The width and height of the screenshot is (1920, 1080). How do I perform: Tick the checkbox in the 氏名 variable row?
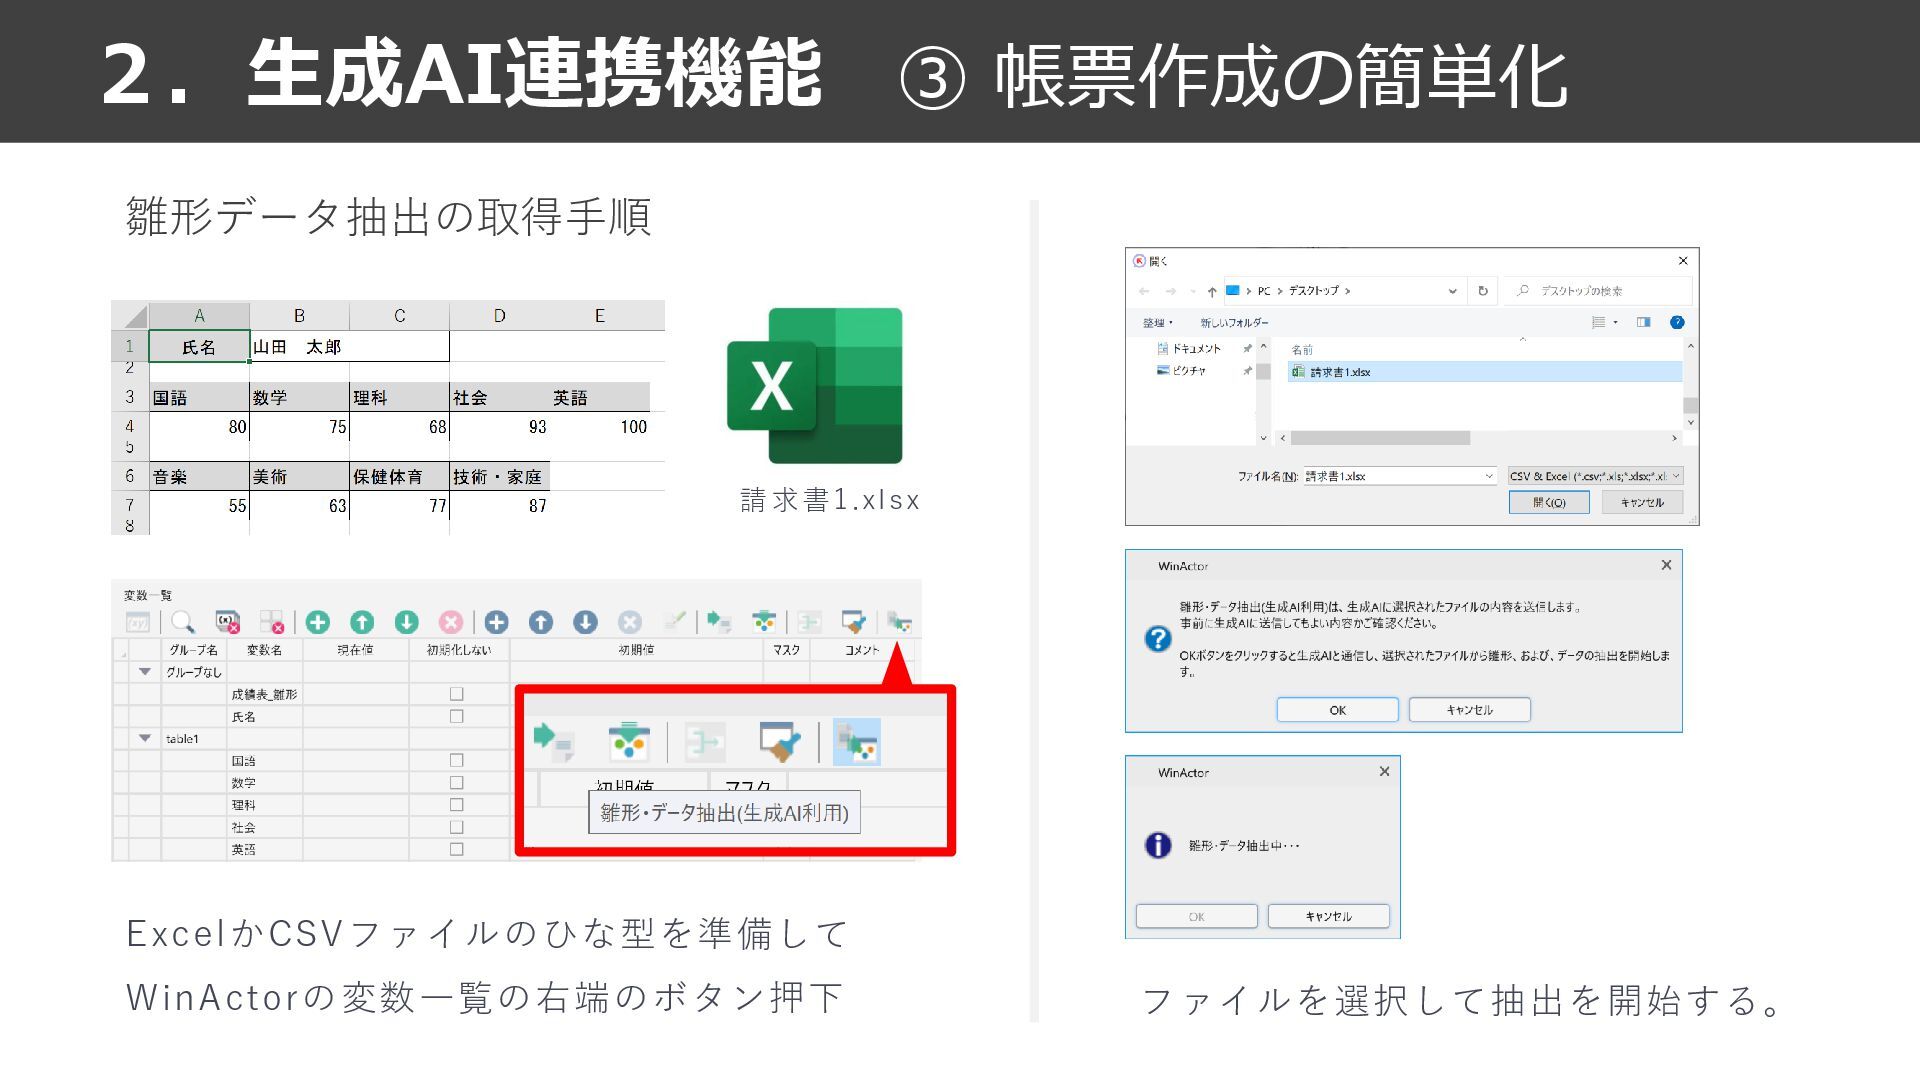(x=457, y=716)
